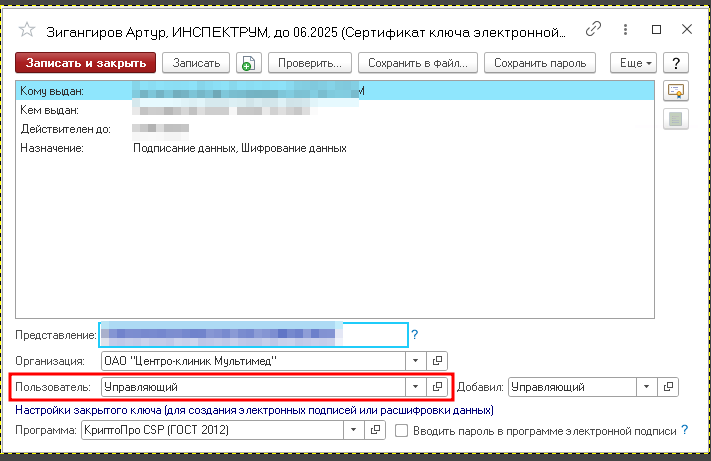Click the 'Записать и закрыть' button
The image size is (711, 461).
pyautogui.click(x=86, y=63)
